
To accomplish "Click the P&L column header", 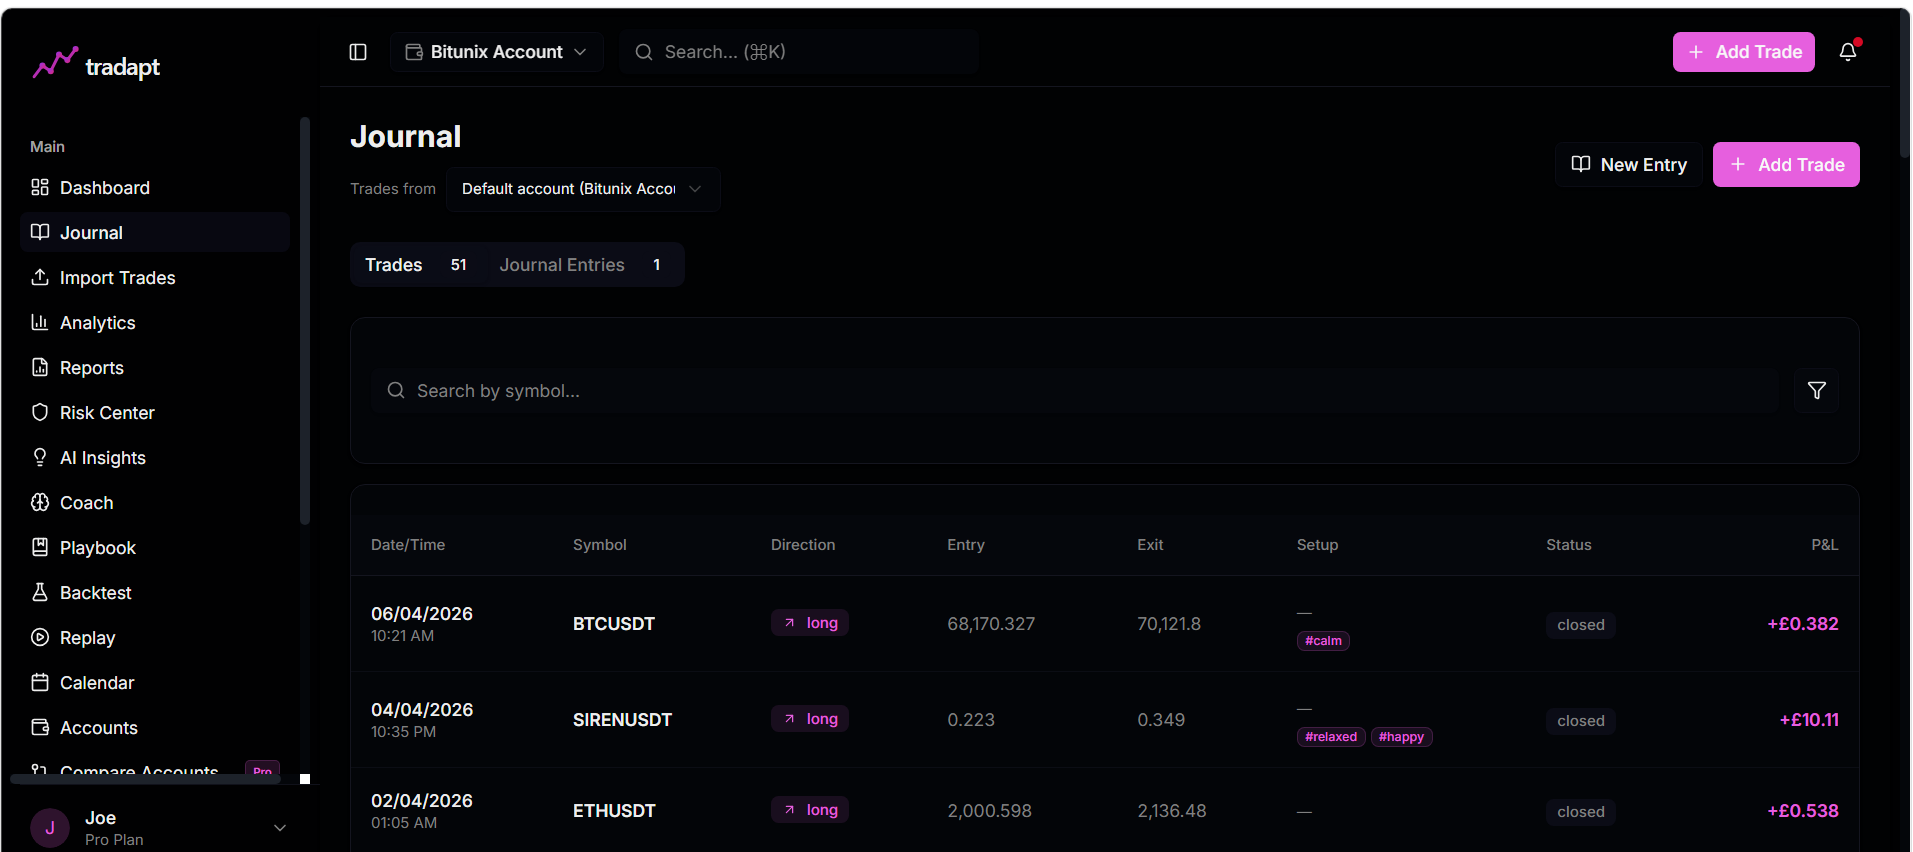I will [1824, 545].
